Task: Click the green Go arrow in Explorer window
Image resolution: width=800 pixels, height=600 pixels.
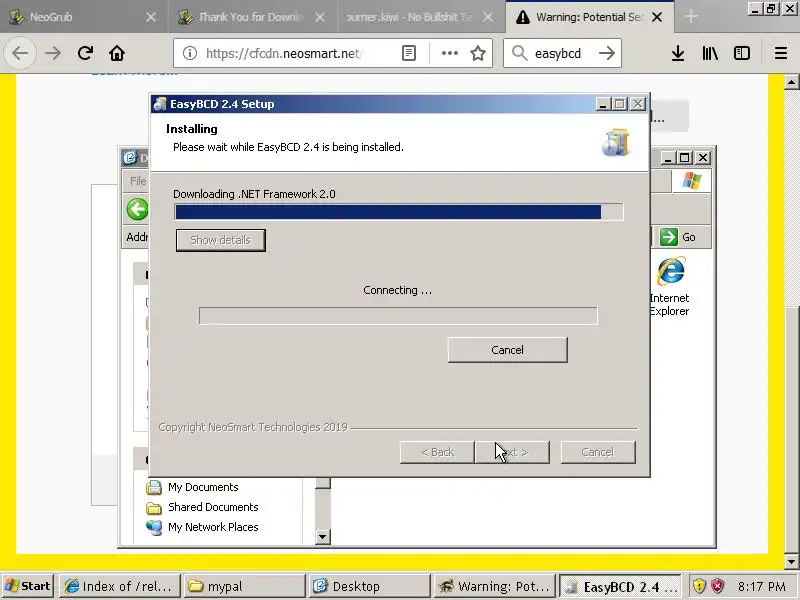Action: click(x=668, y=237)
